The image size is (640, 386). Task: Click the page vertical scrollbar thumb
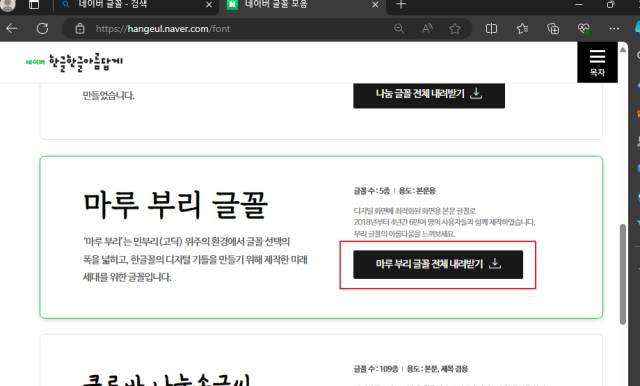[623, 274]
